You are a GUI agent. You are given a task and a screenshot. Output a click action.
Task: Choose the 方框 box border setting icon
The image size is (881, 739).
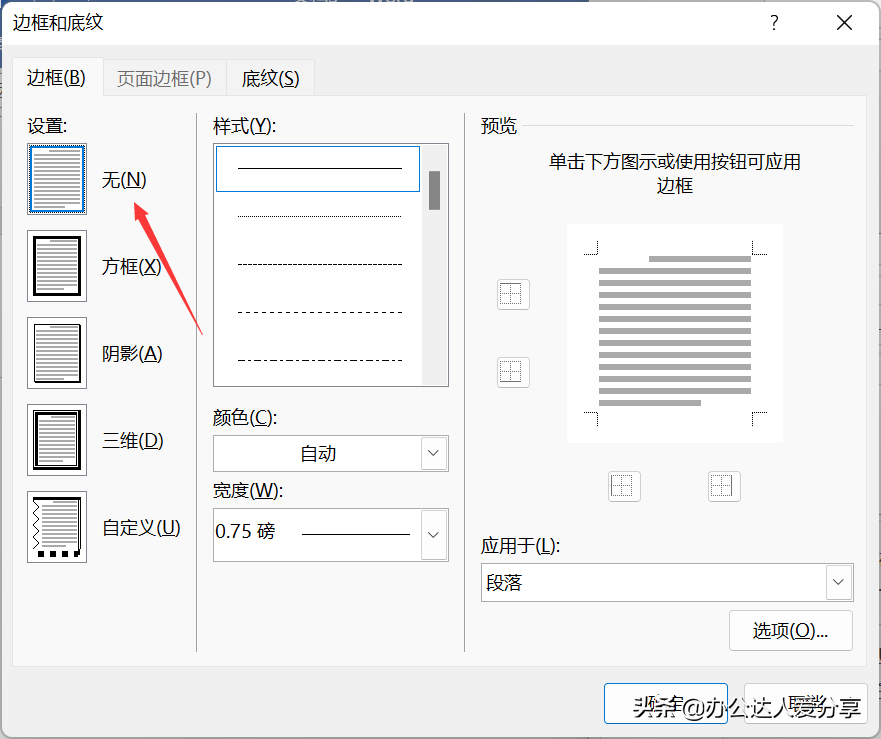tap(57, 266)
